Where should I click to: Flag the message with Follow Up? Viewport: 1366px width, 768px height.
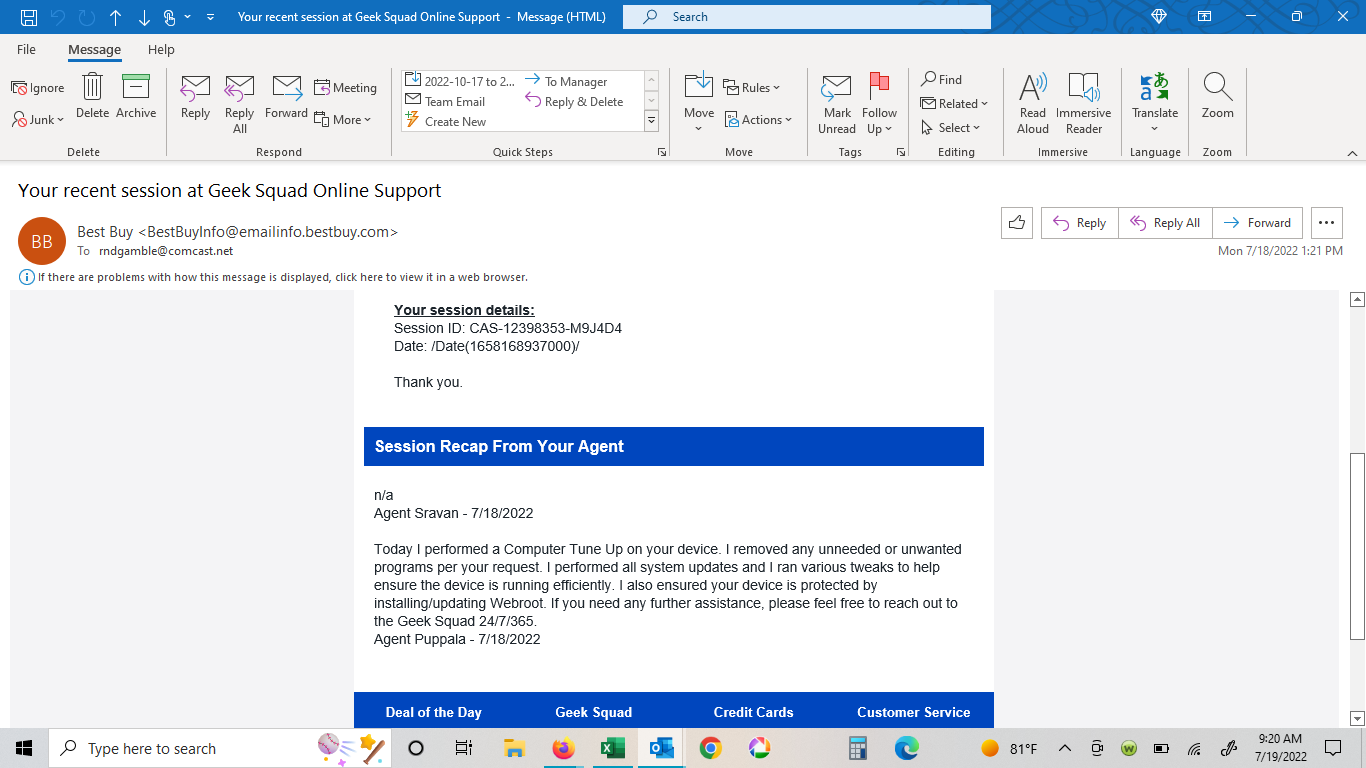pos(879,103)
